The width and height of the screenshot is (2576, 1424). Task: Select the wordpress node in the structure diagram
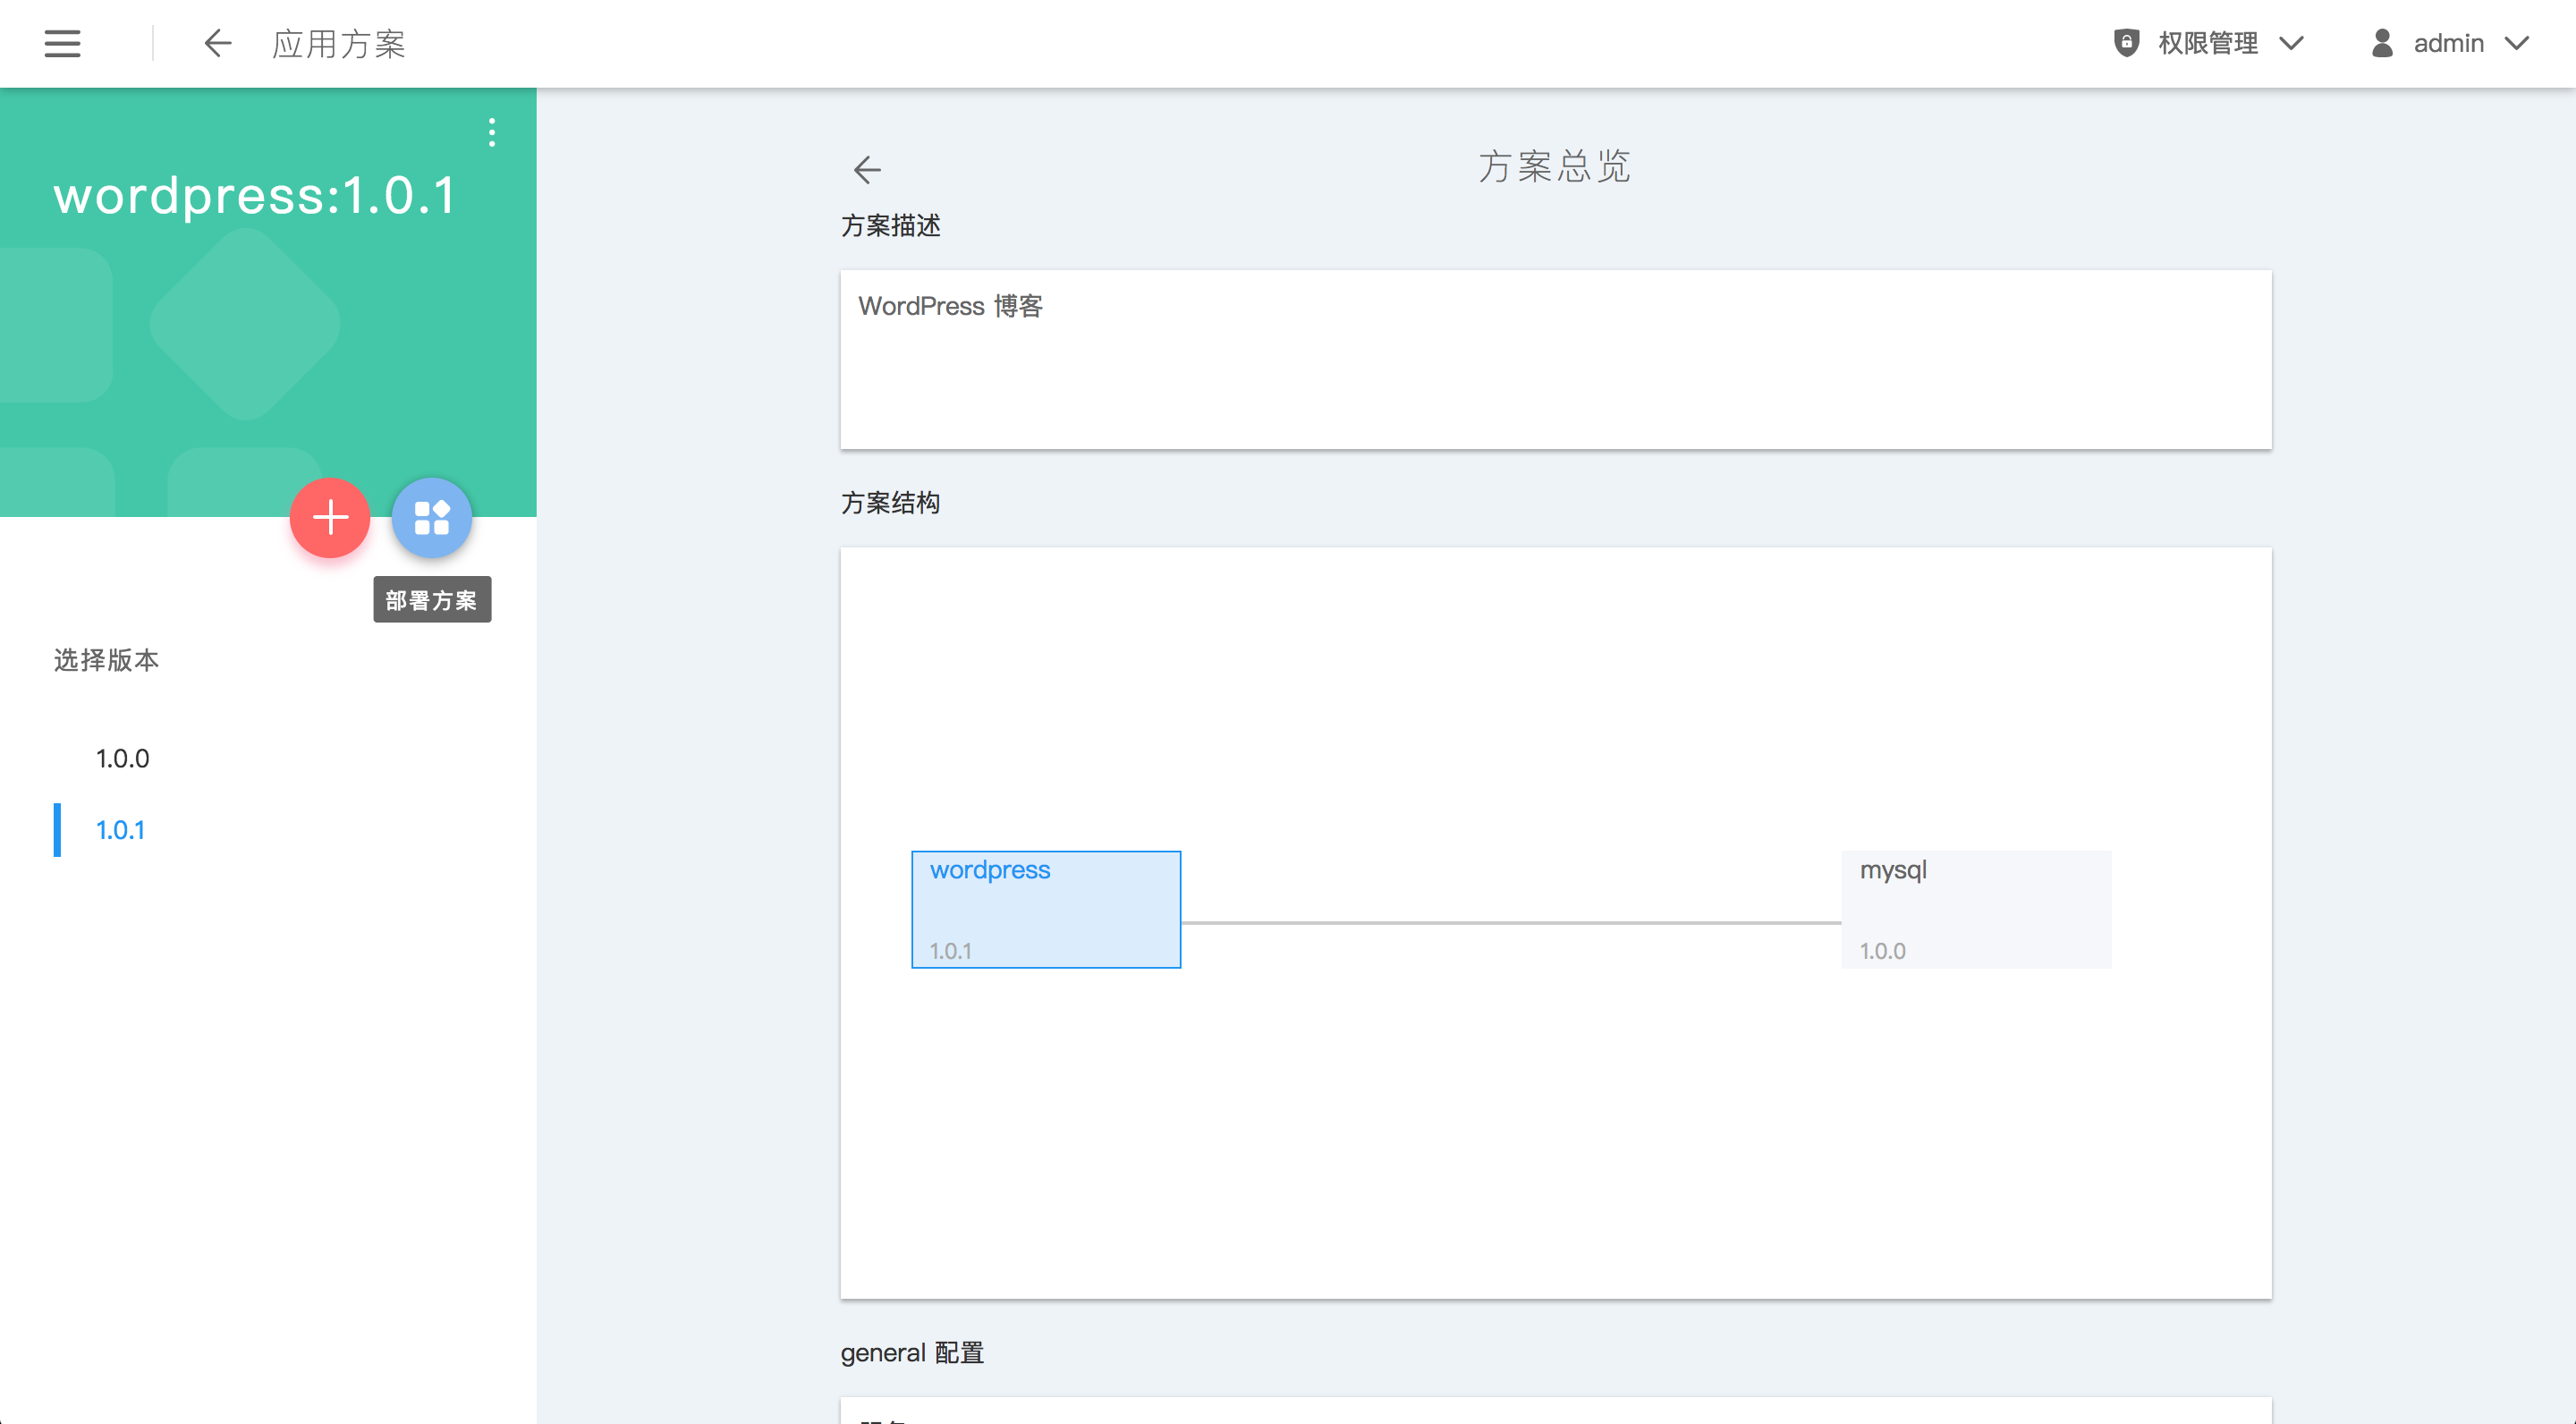(x=1046, y=909)
